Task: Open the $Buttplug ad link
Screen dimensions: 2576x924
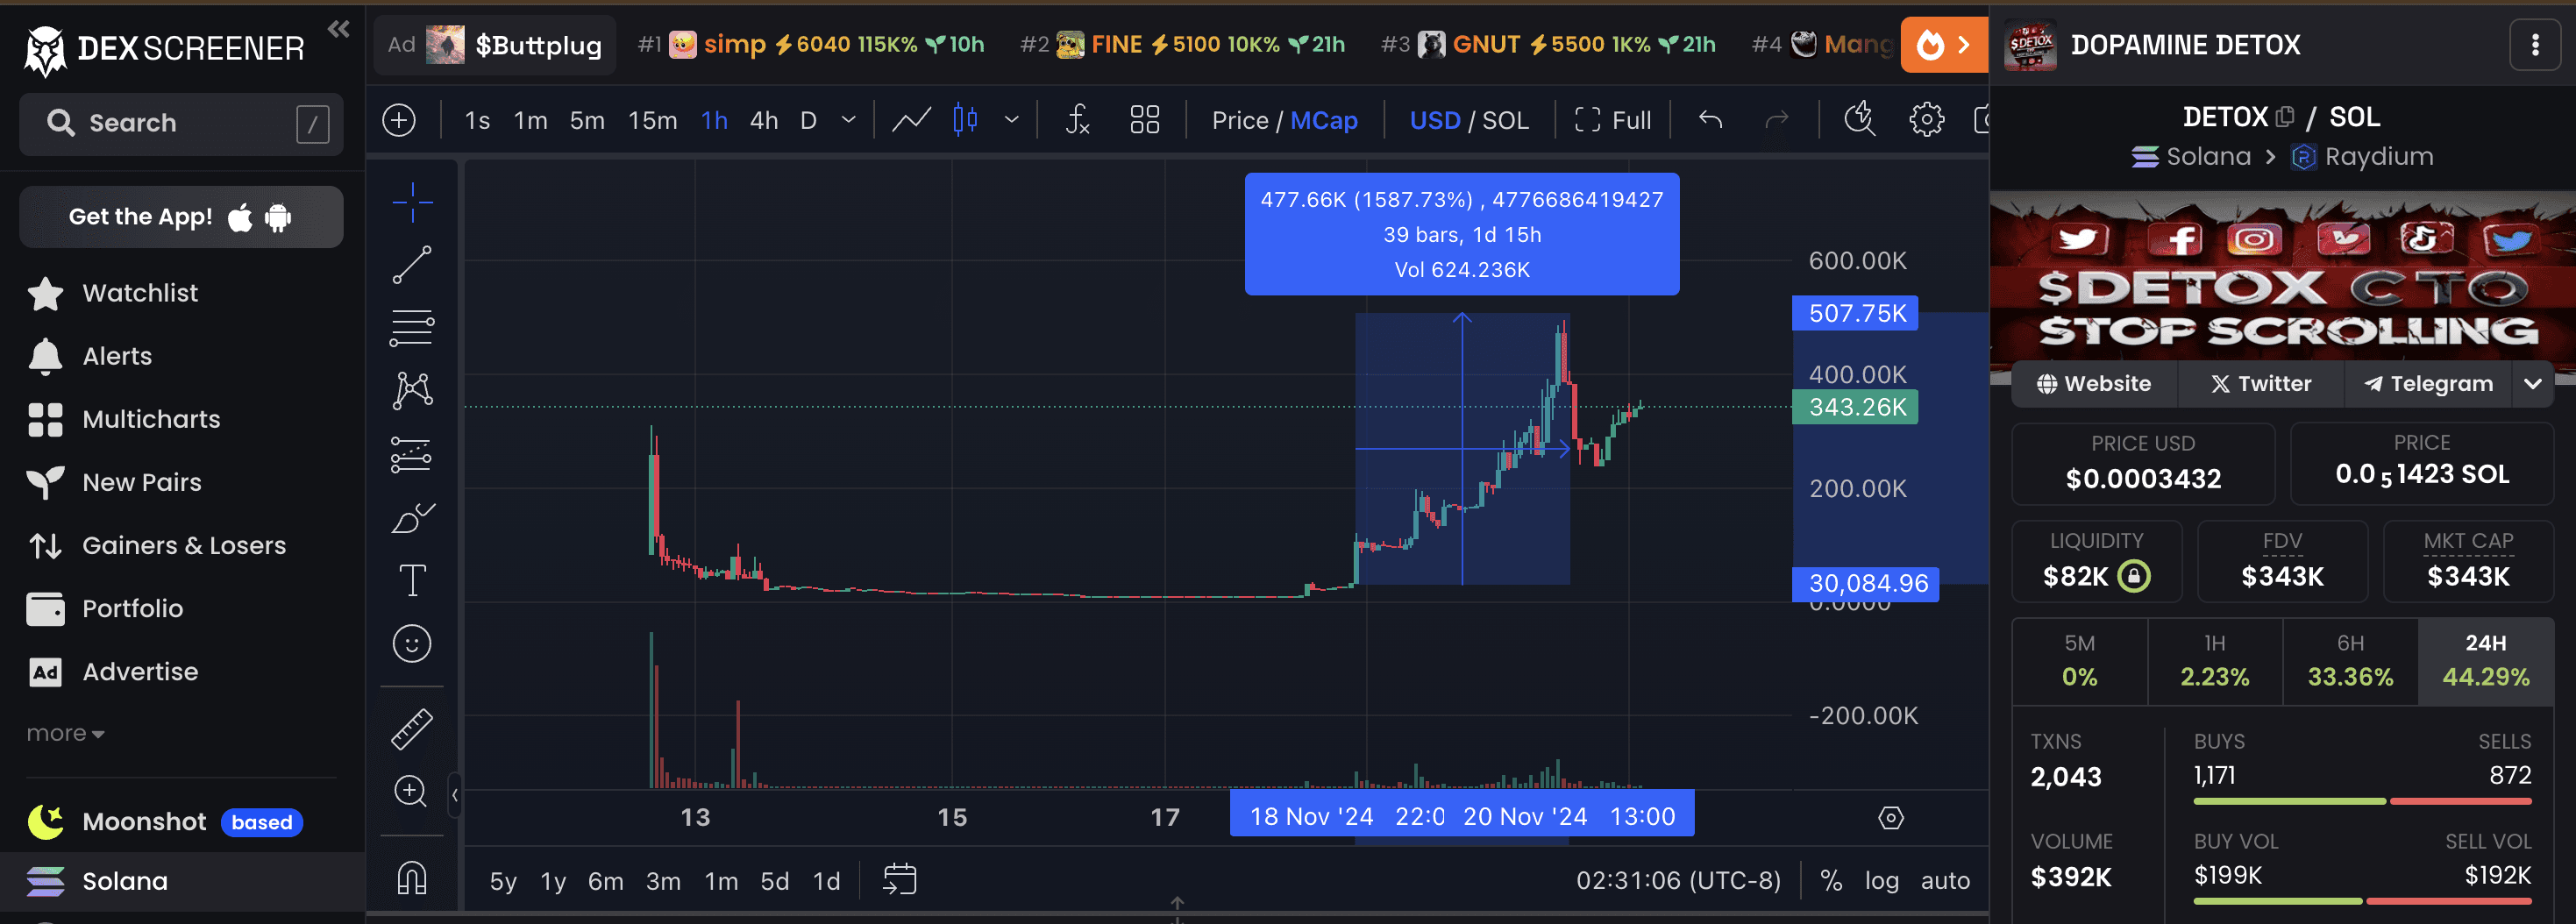Action: point(495,45)
